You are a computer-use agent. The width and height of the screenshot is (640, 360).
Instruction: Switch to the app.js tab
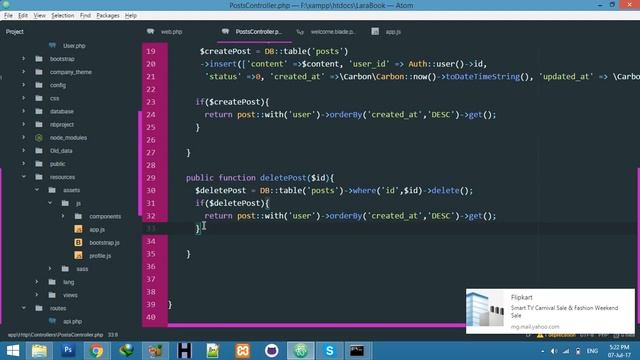(x=393, y=32)
